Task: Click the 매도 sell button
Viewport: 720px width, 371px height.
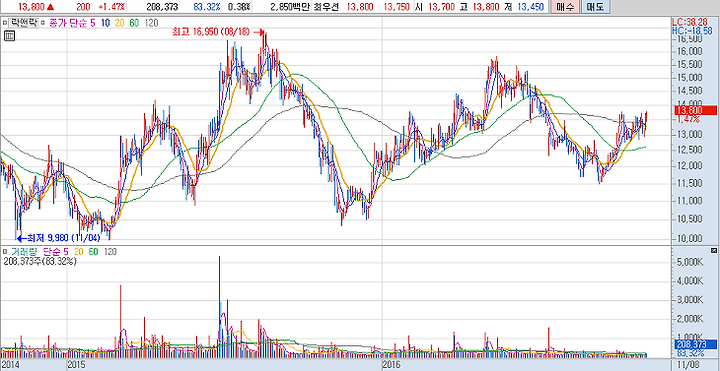Action: pos(595,7)
